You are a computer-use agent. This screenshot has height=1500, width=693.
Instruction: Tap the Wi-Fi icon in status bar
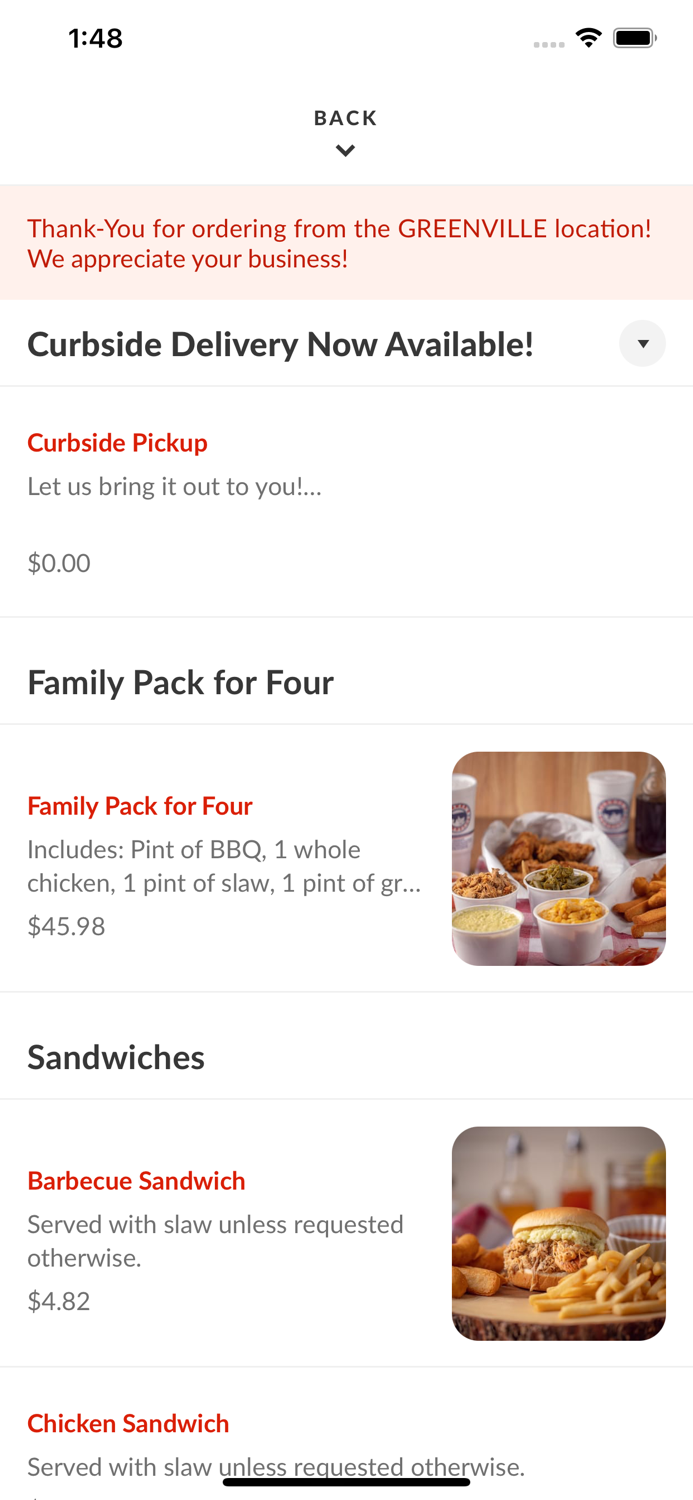click(588, 37)
